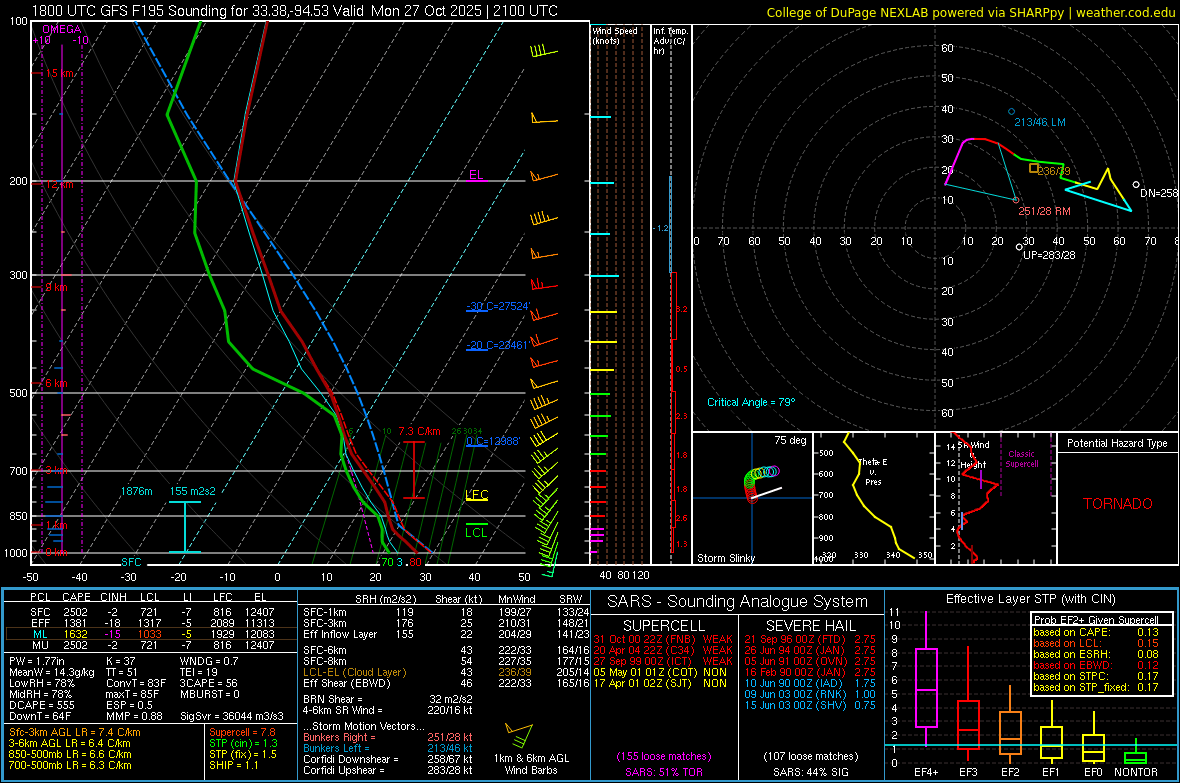This screenshot has height=783, width=1180.
Task: Click the red RM circle marker on hodograph
Action: [x=1015, y=200]
